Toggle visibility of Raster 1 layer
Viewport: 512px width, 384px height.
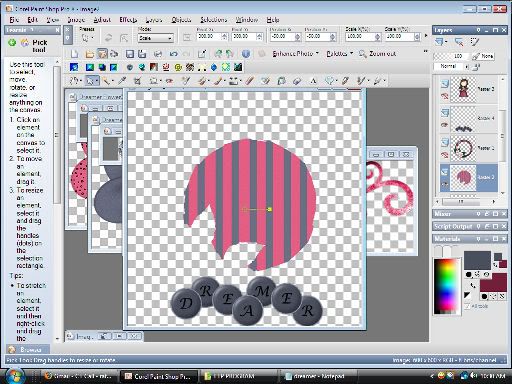tap(444, 155)
